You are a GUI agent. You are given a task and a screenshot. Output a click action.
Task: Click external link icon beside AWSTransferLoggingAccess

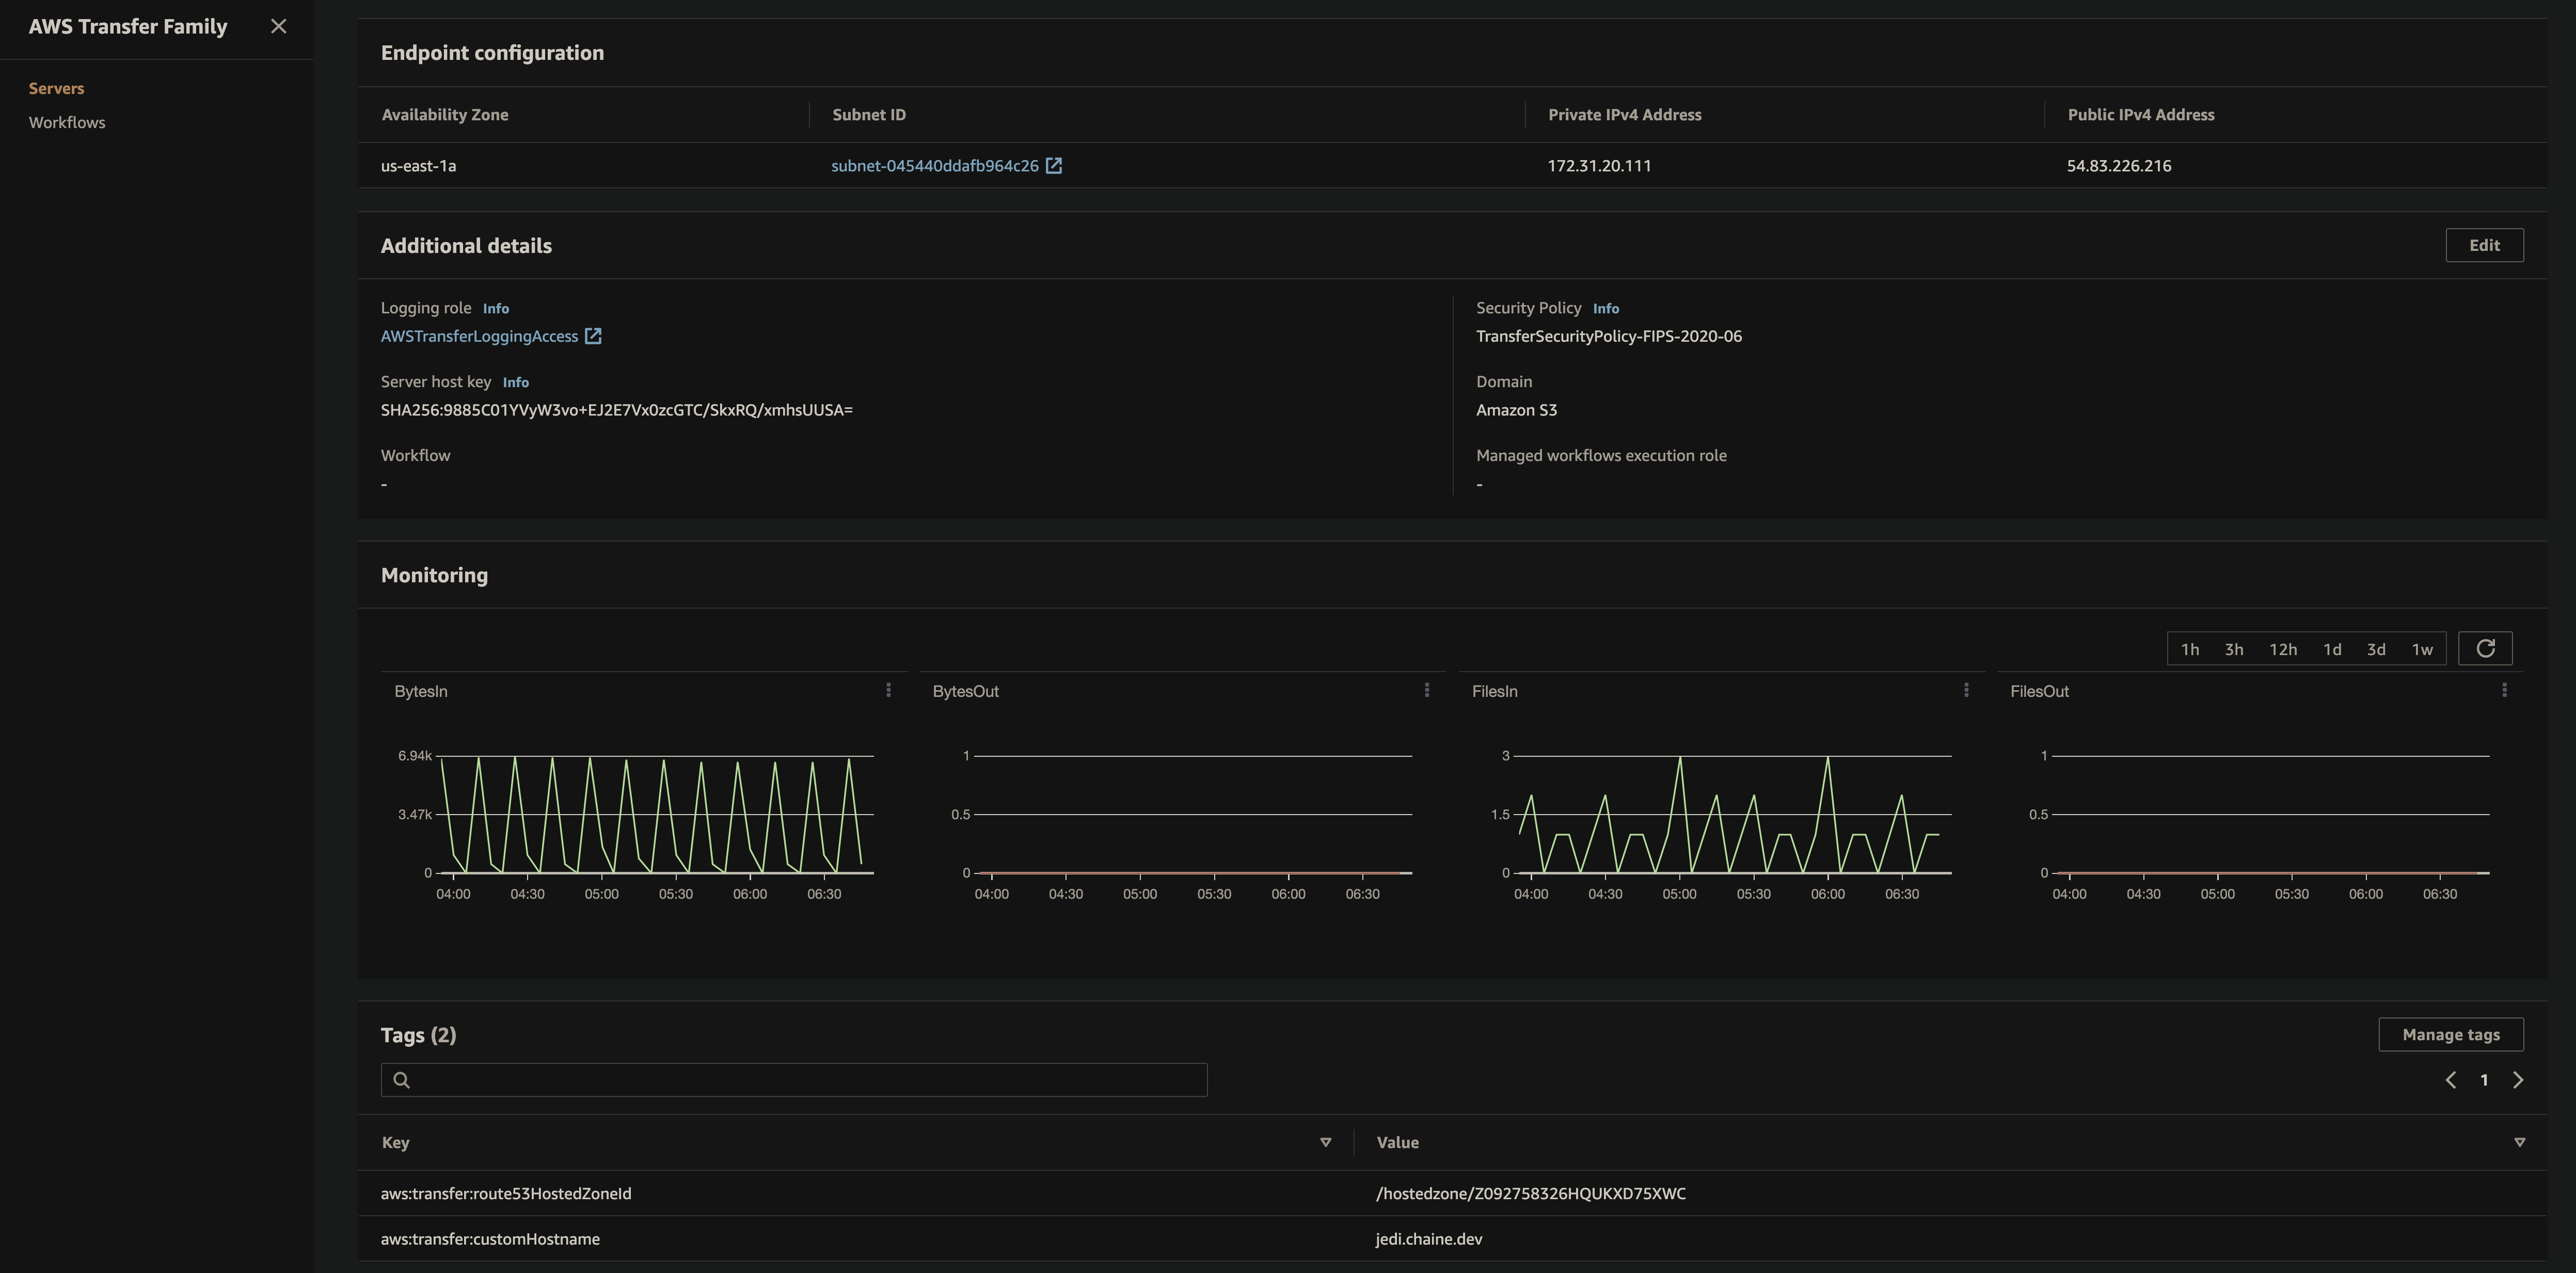pyautogui.click(x=593, y=336)
